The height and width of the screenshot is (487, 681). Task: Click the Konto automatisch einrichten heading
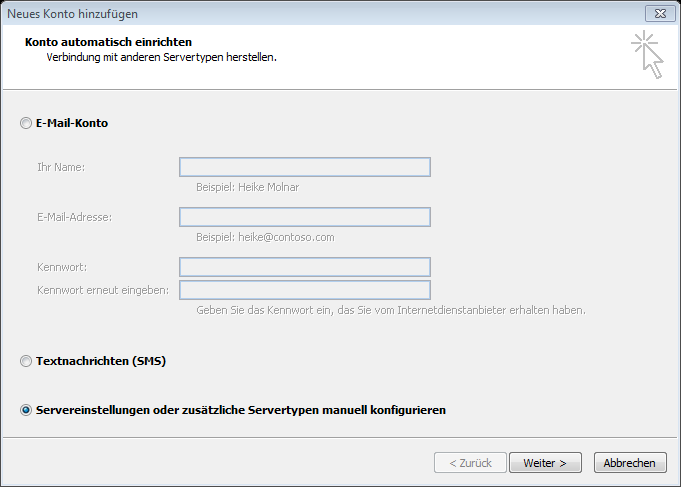click(108, 42)
